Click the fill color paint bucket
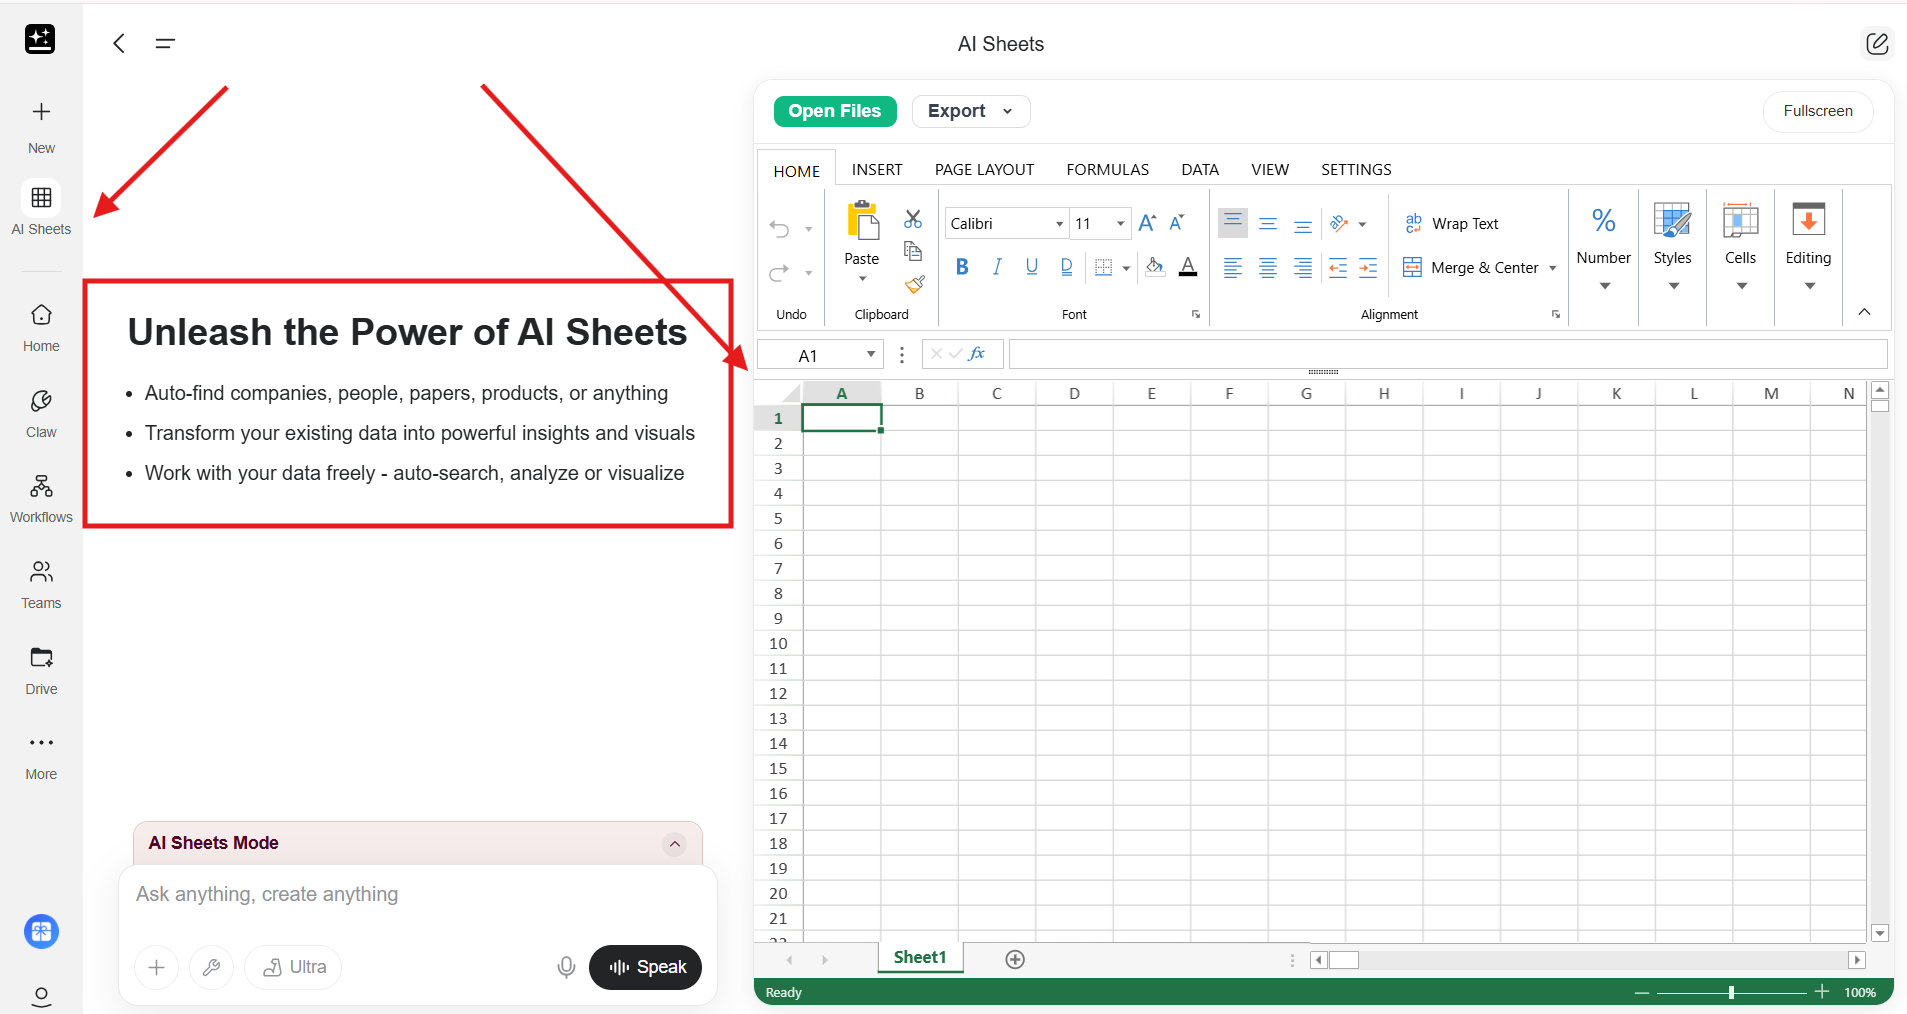The height and width of the screenshot is (1014, 1907). pos(1154,267)
